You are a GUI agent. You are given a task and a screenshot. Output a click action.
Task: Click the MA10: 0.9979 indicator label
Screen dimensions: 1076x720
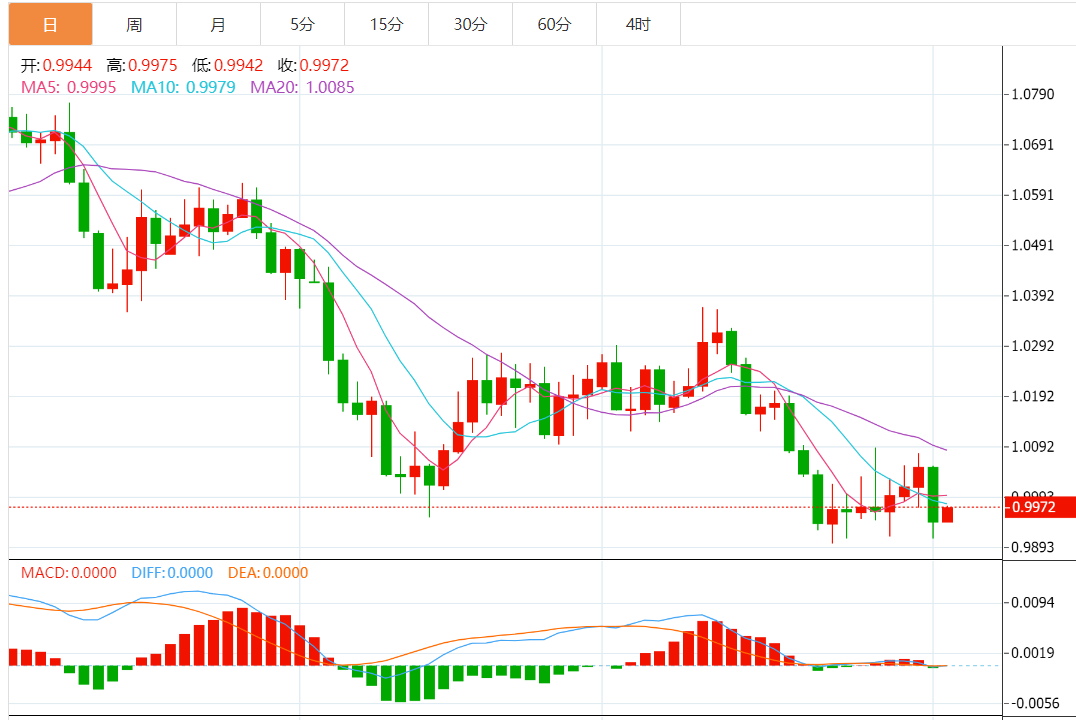(183, 87)
